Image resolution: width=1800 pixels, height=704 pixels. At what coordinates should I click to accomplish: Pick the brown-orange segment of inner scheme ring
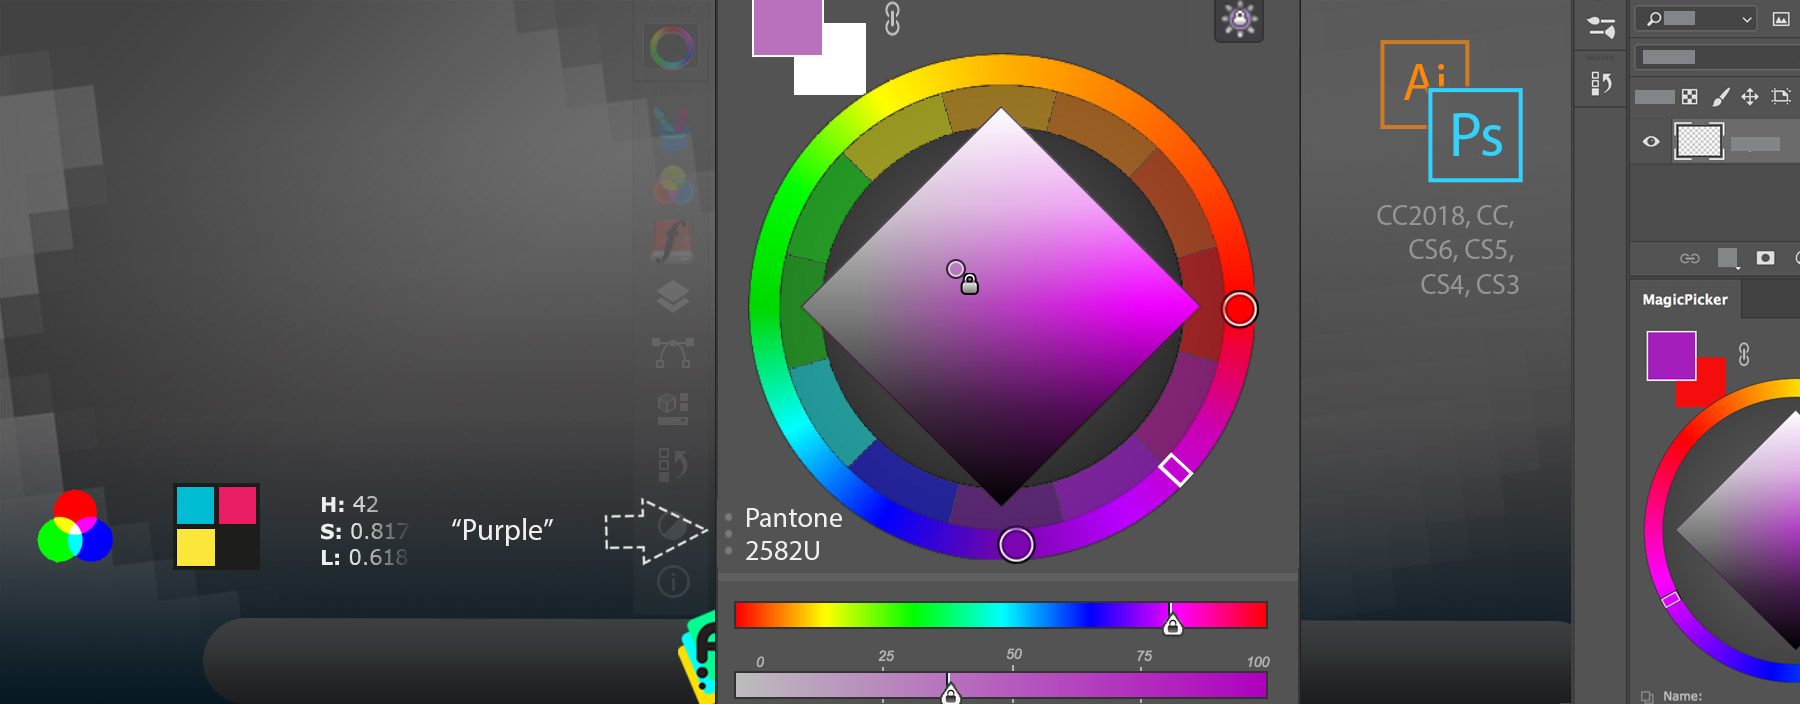(1105, 133)
